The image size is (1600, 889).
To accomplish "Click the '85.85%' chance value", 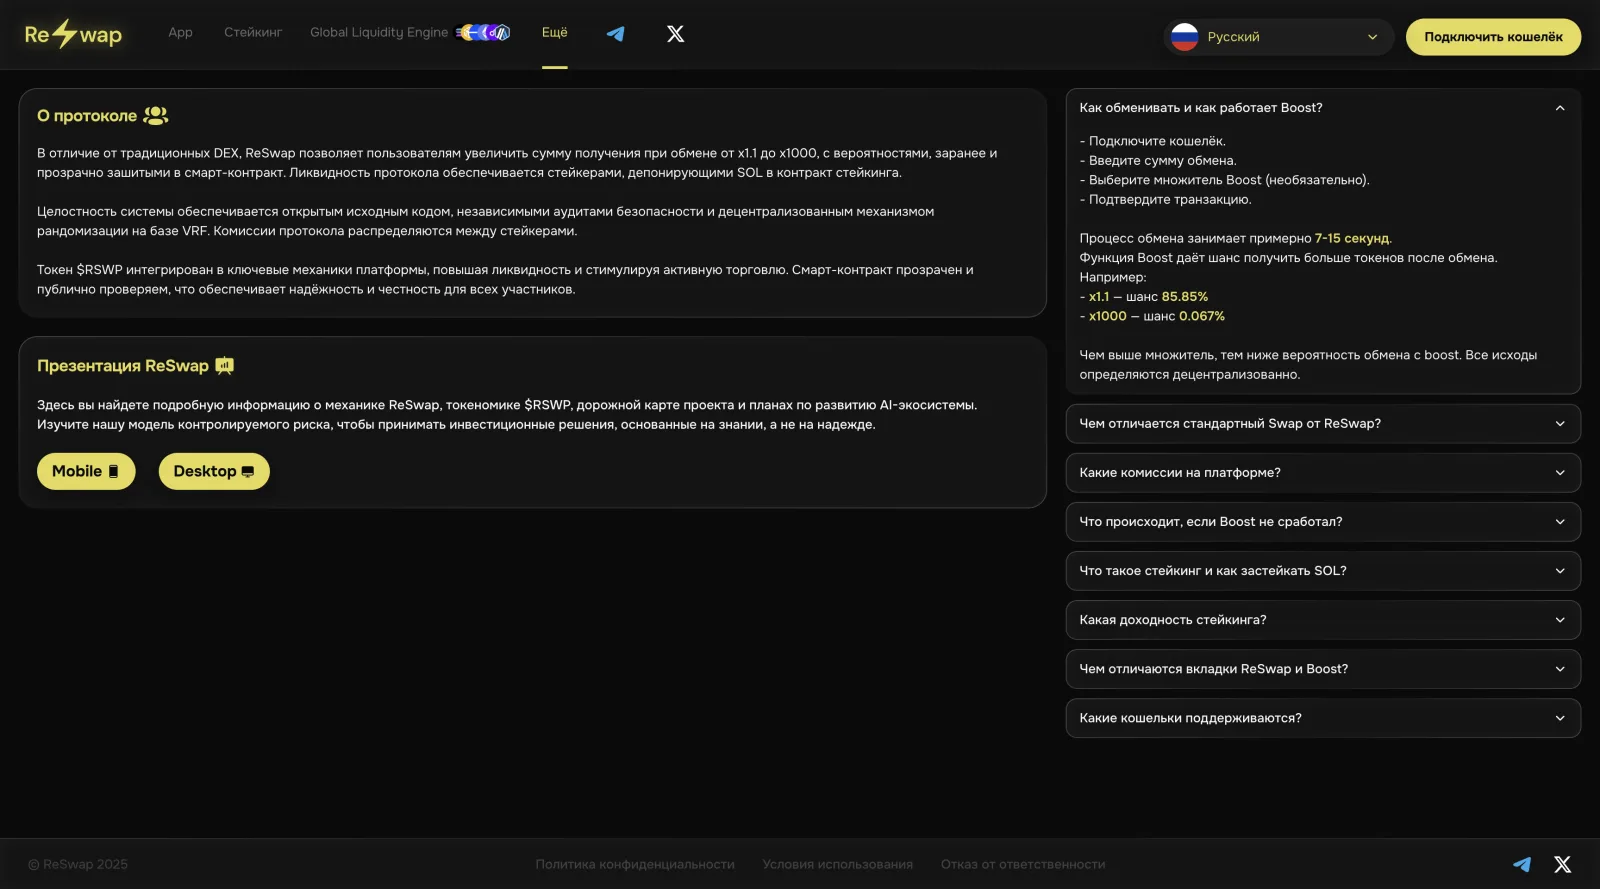I will coord(1185,297).
